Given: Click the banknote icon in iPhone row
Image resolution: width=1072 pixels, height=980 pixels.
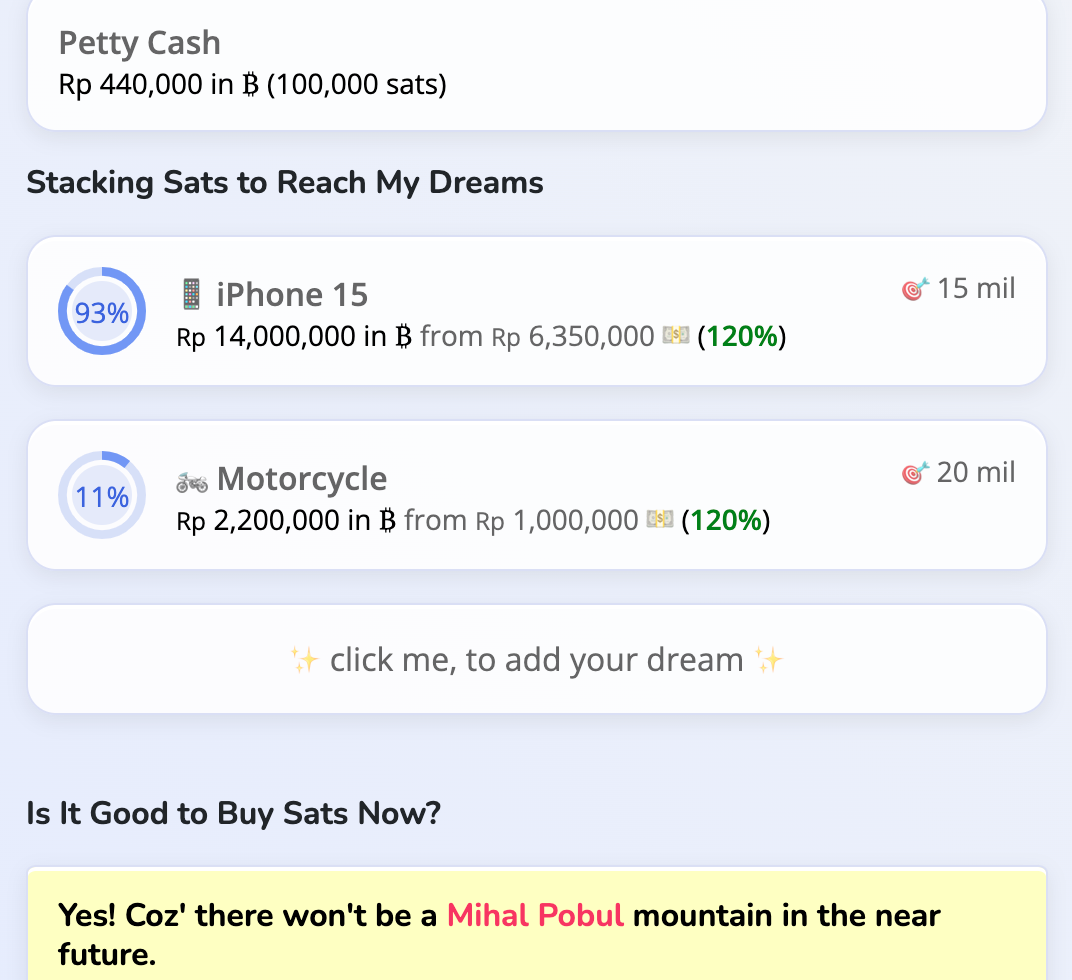Looking at the screenshot, I should 676,337.
